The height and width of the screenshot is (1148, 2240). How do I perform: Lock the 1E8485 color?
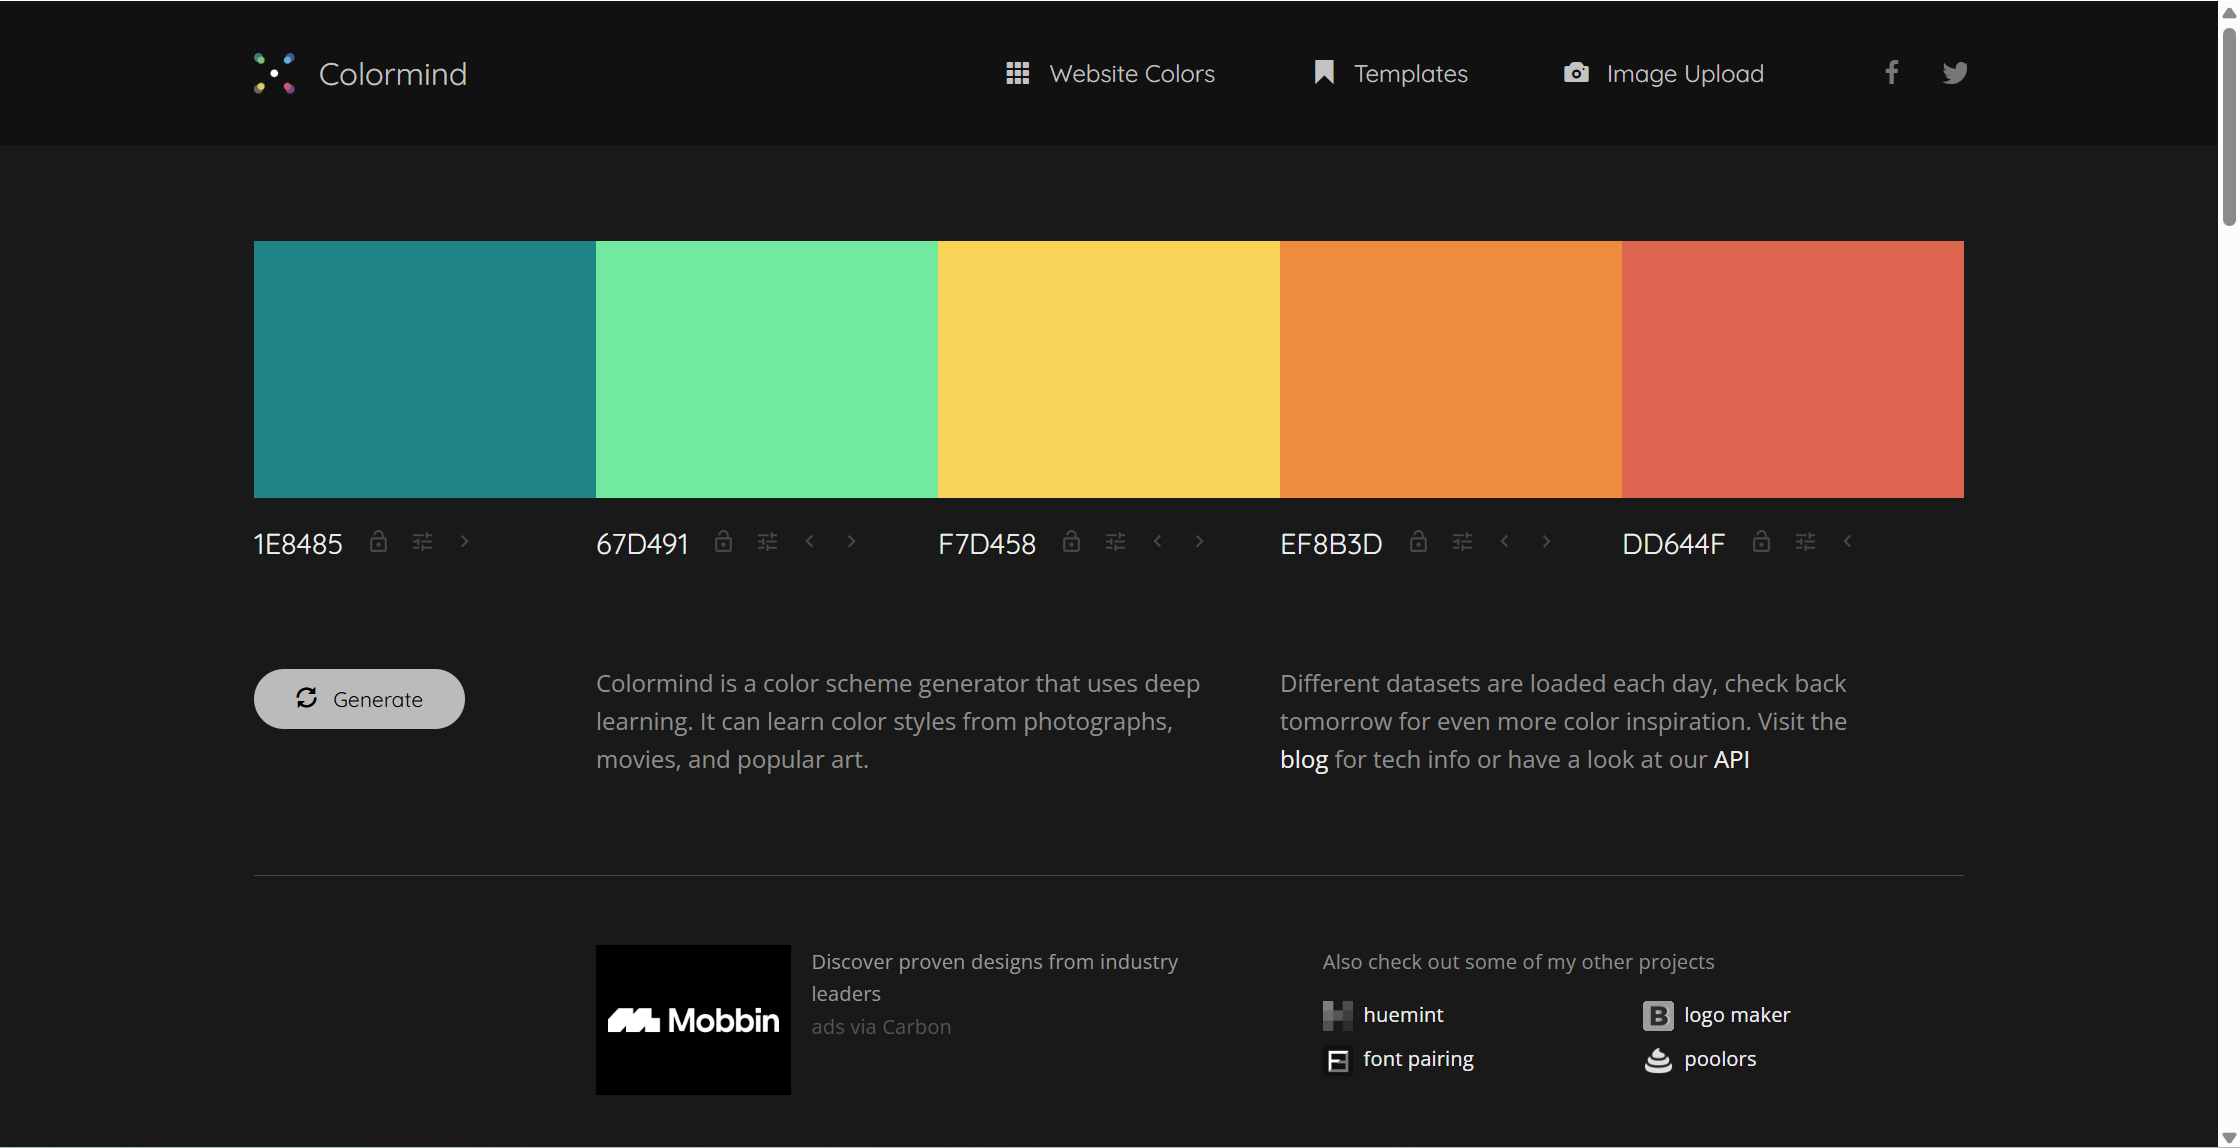pos(378,542)
